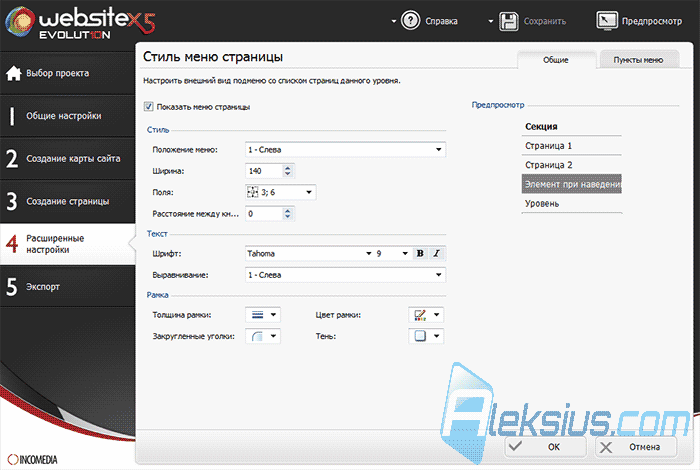Select Общие tab

[x=556, y=60]
